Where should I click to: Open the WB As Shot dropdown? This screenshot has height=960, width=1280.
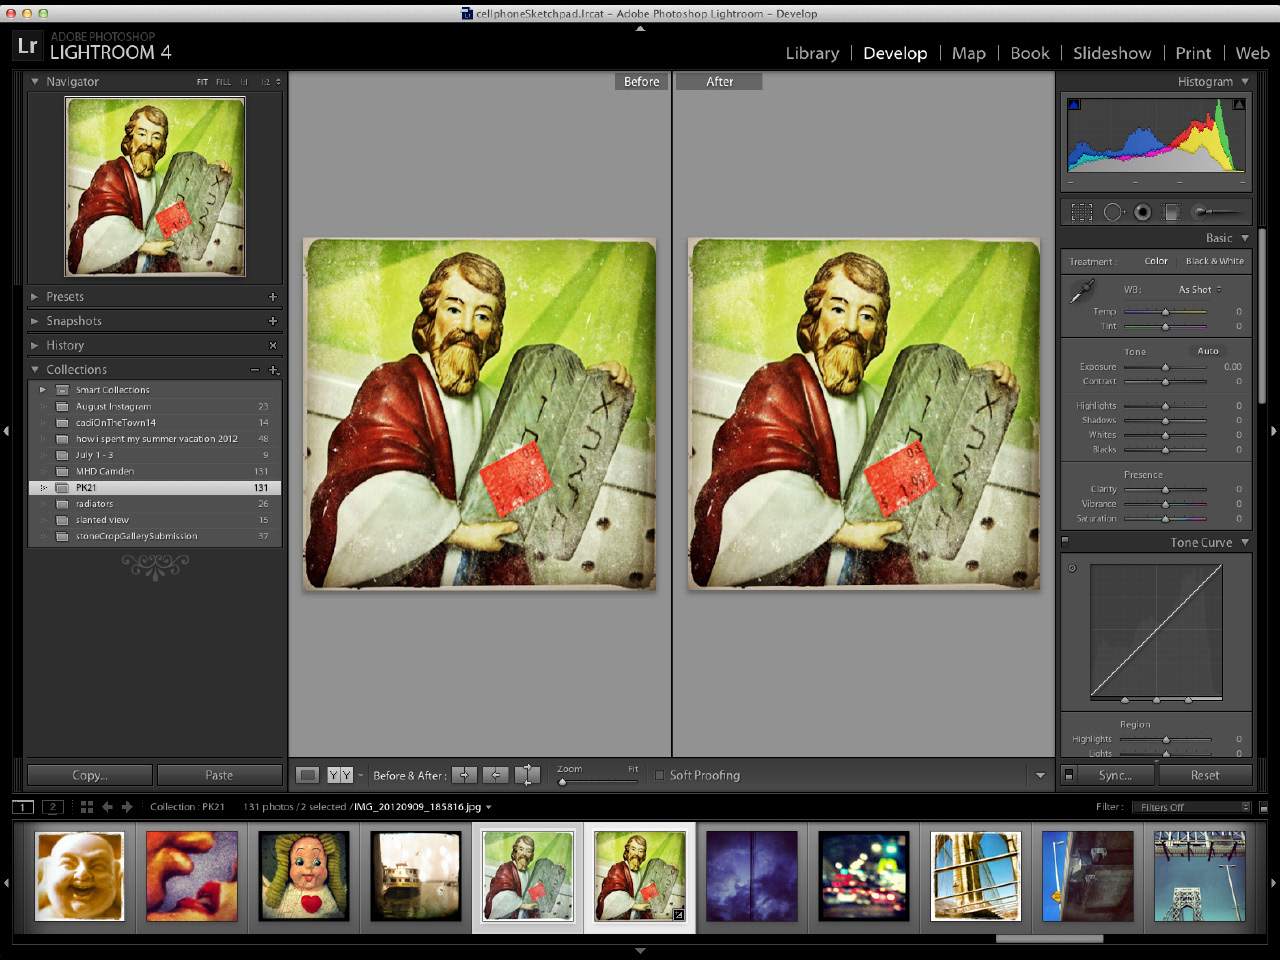pos(1199,290)
